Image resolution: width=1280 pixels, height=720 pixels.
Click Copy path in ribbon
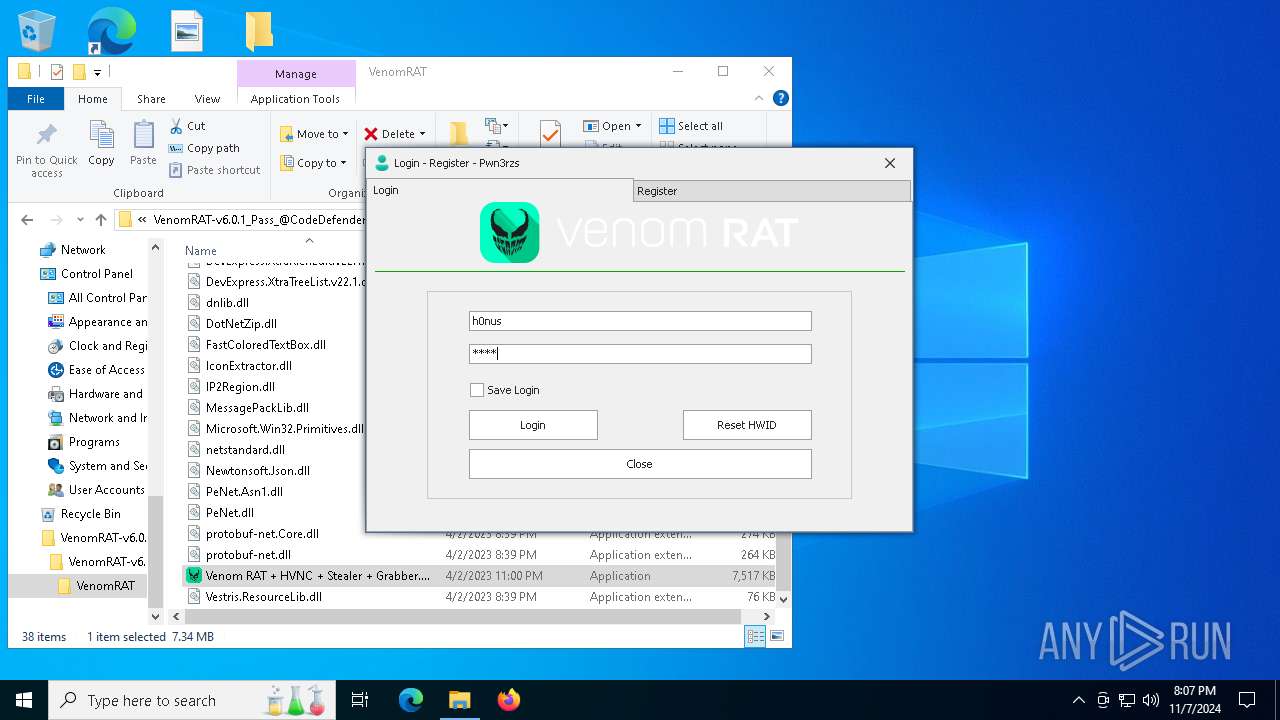204,148
